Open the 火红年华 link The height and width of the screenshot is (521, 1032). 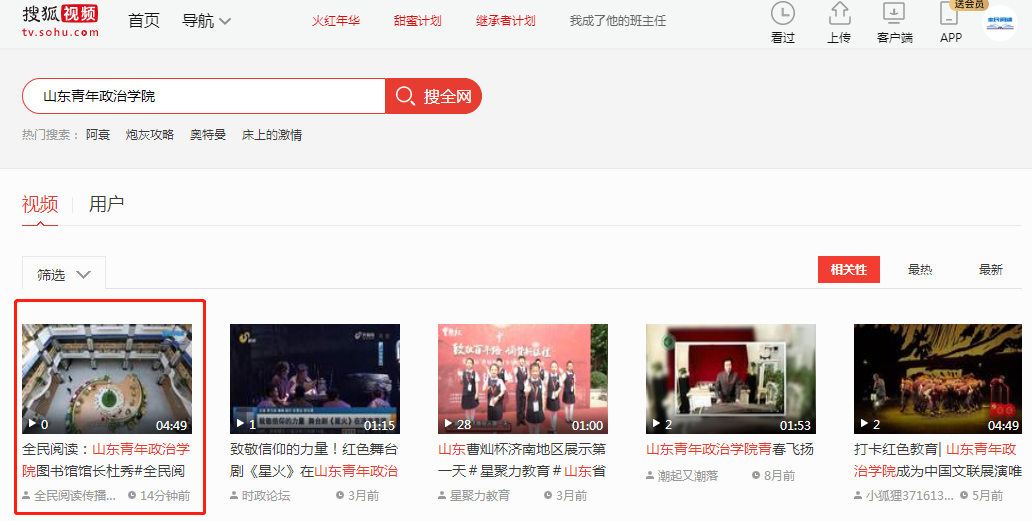(x=335, y=21)
